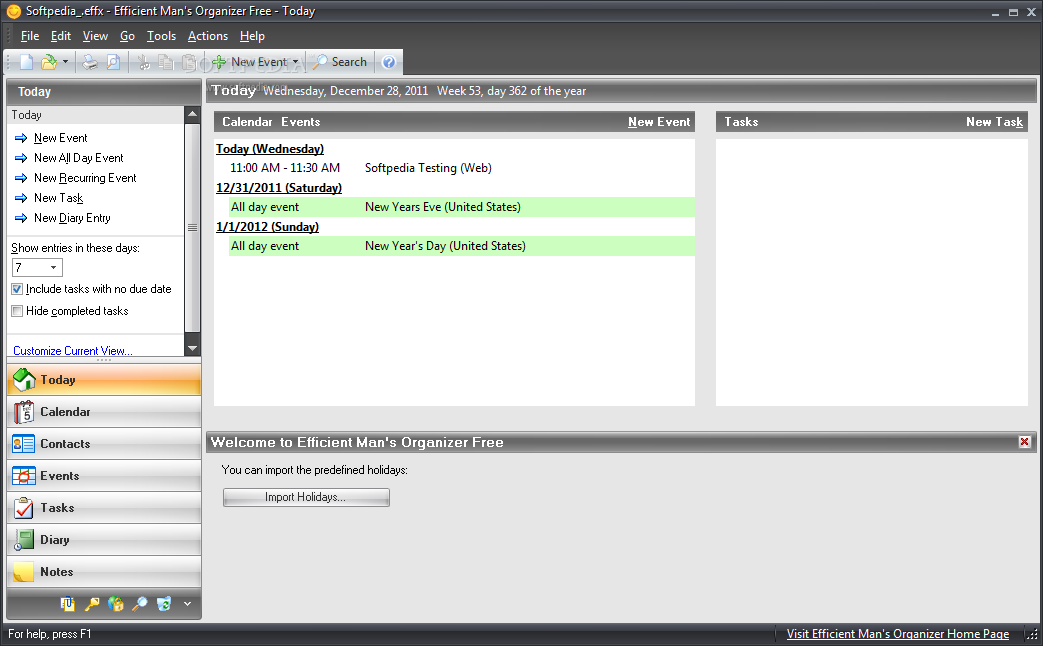Expand the New Event toolbar dropdown arrow
Image resolution: width=1043 pixels, height=646 pixels.
point(295,62)
